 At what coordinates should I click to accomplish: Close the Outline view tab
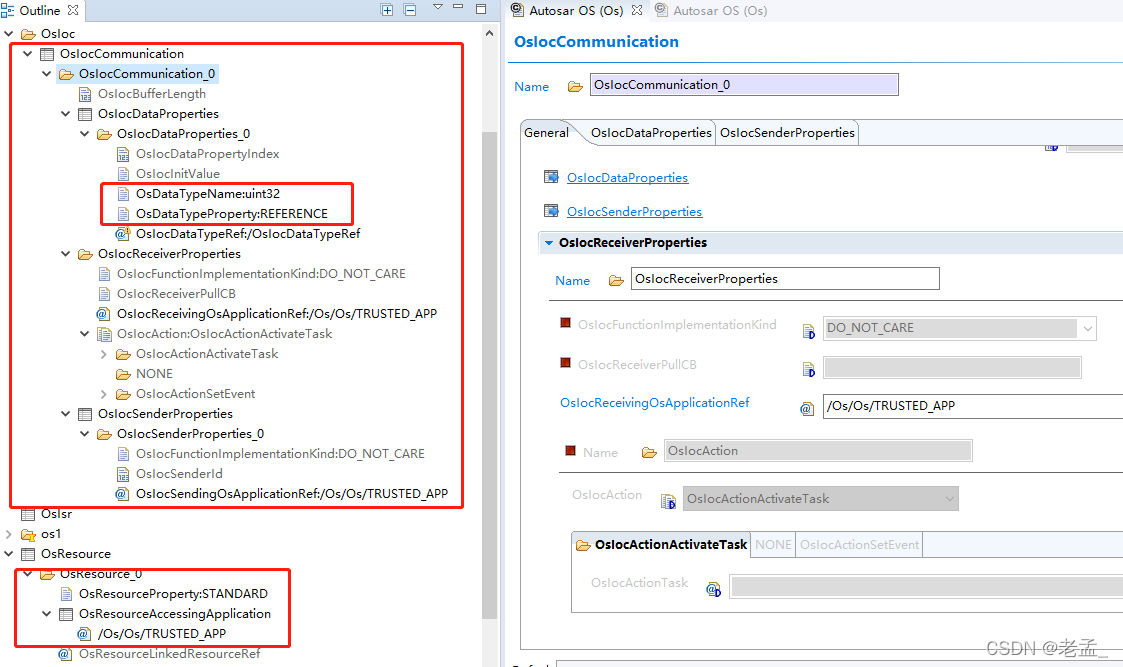tap(72, 10)
